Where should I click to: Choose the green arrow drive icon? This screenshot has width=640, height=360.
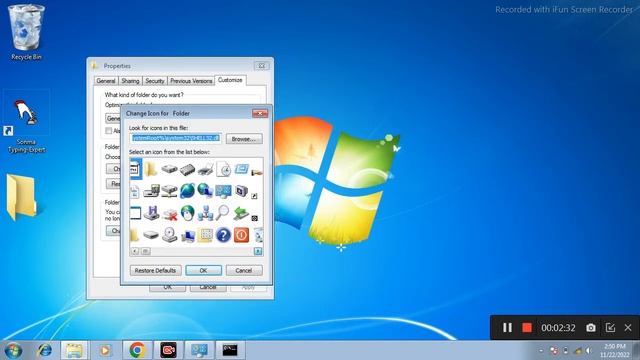(241, 213)
